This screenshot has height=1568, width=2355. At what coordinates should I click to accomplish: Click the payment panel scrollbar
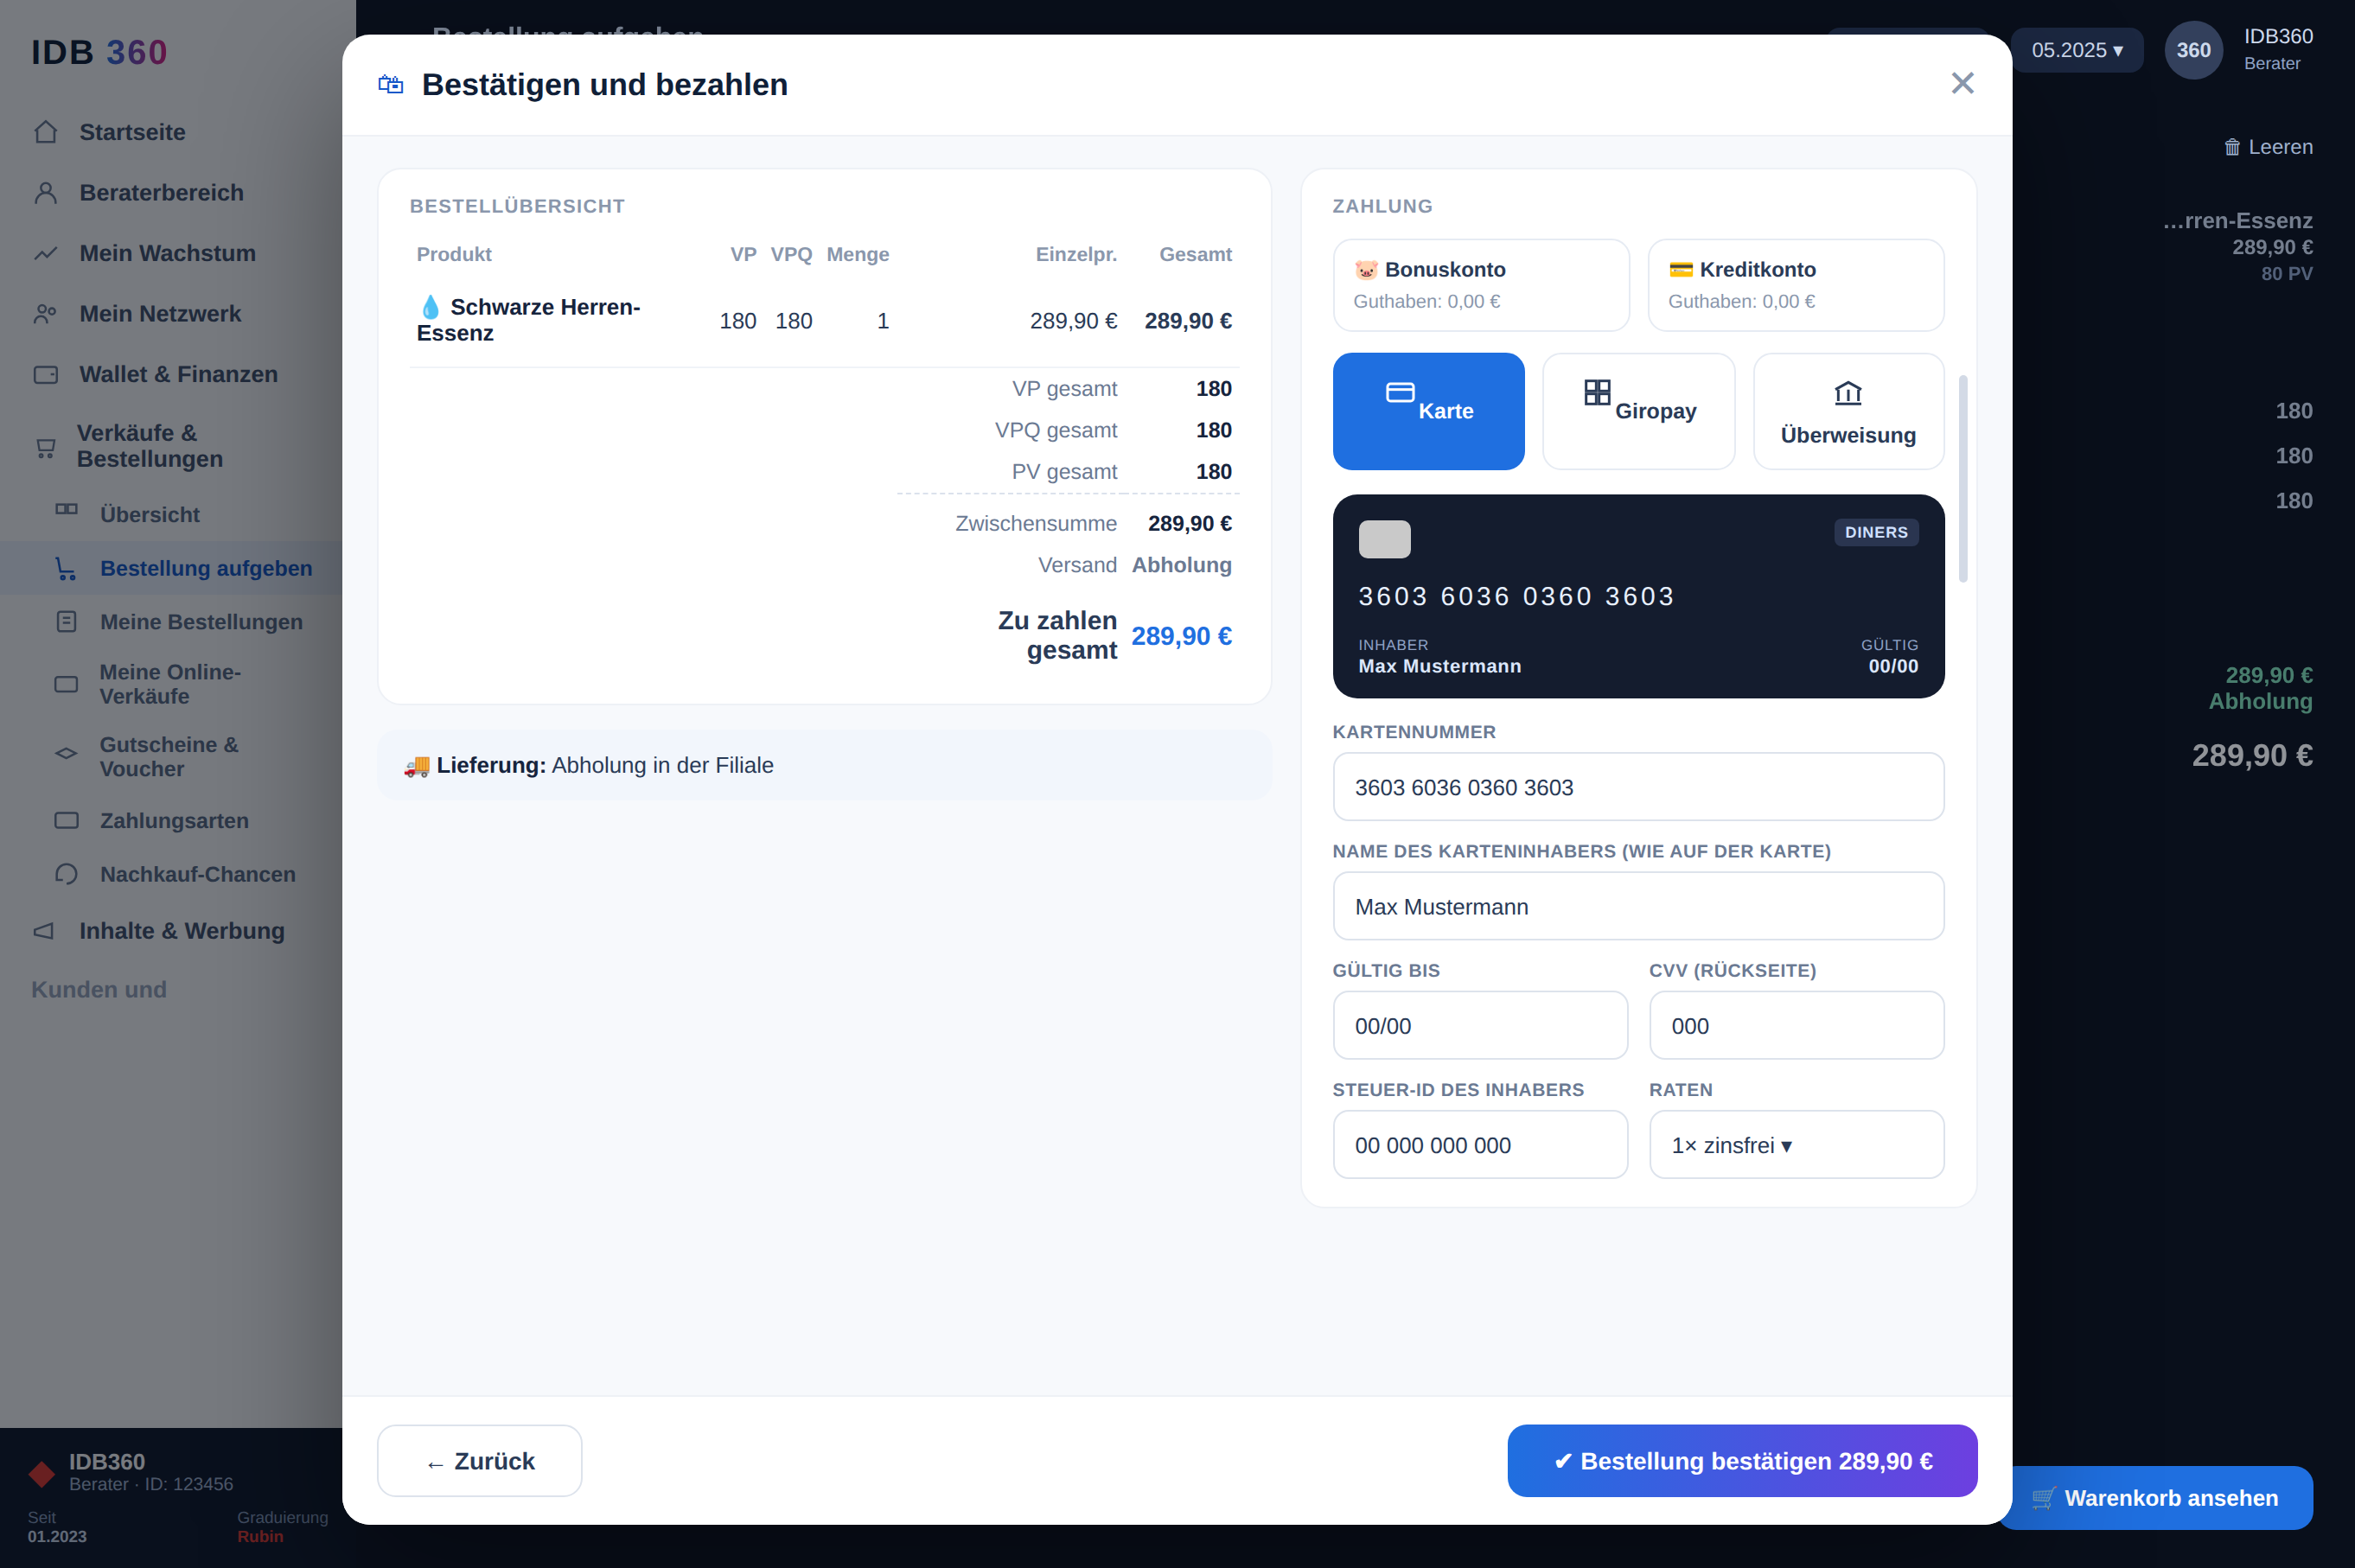pos(1962,478)
